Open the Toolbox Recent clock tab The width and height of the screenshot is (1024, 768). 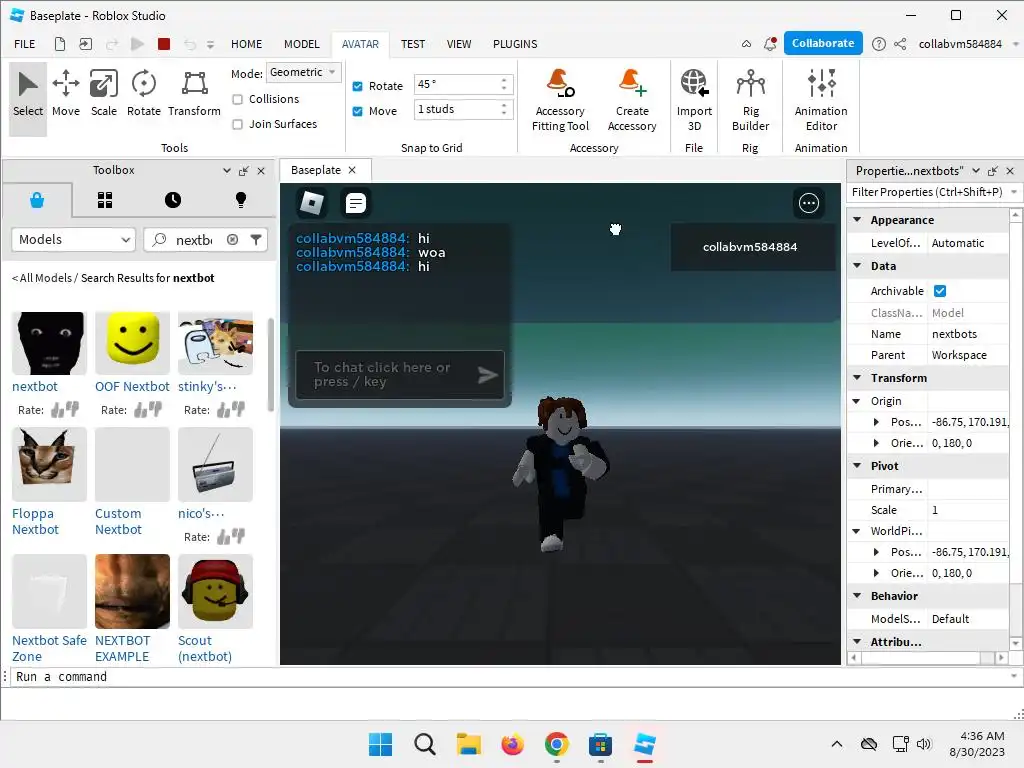(172, 200)
